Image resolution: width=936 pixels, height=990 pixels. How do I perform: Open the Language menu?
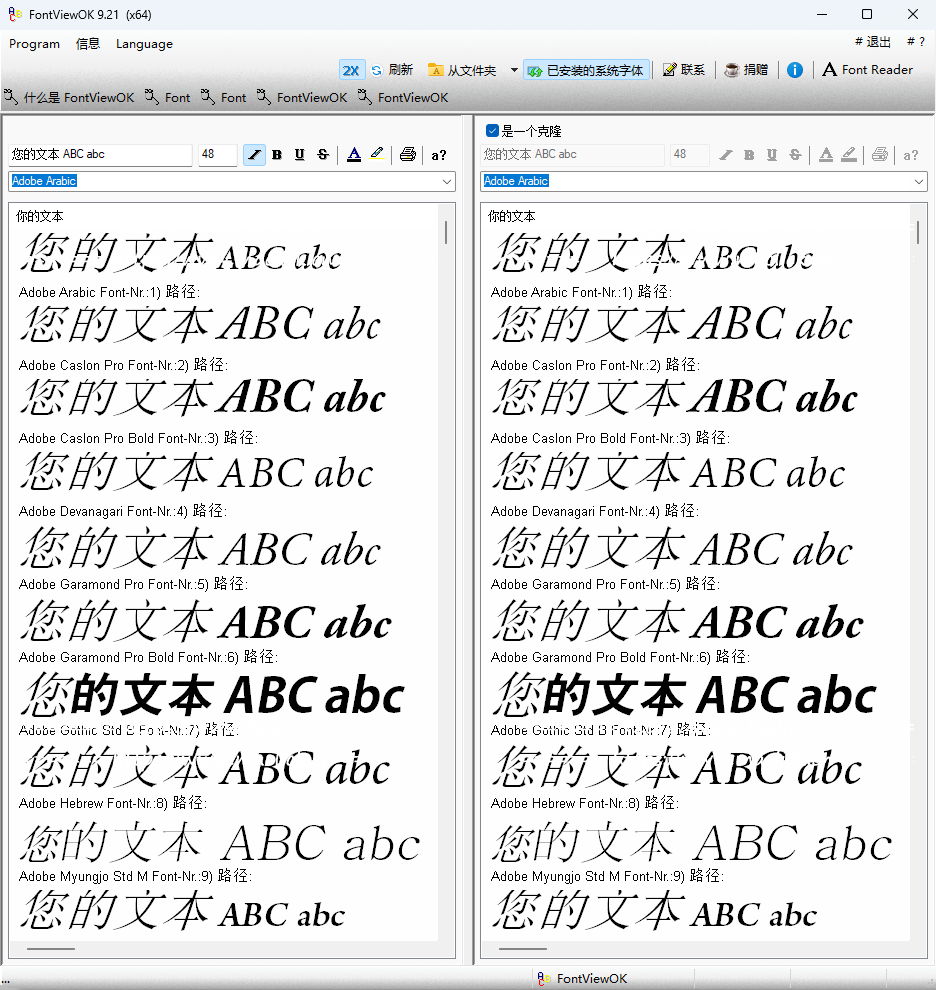[x=144, y=44]
